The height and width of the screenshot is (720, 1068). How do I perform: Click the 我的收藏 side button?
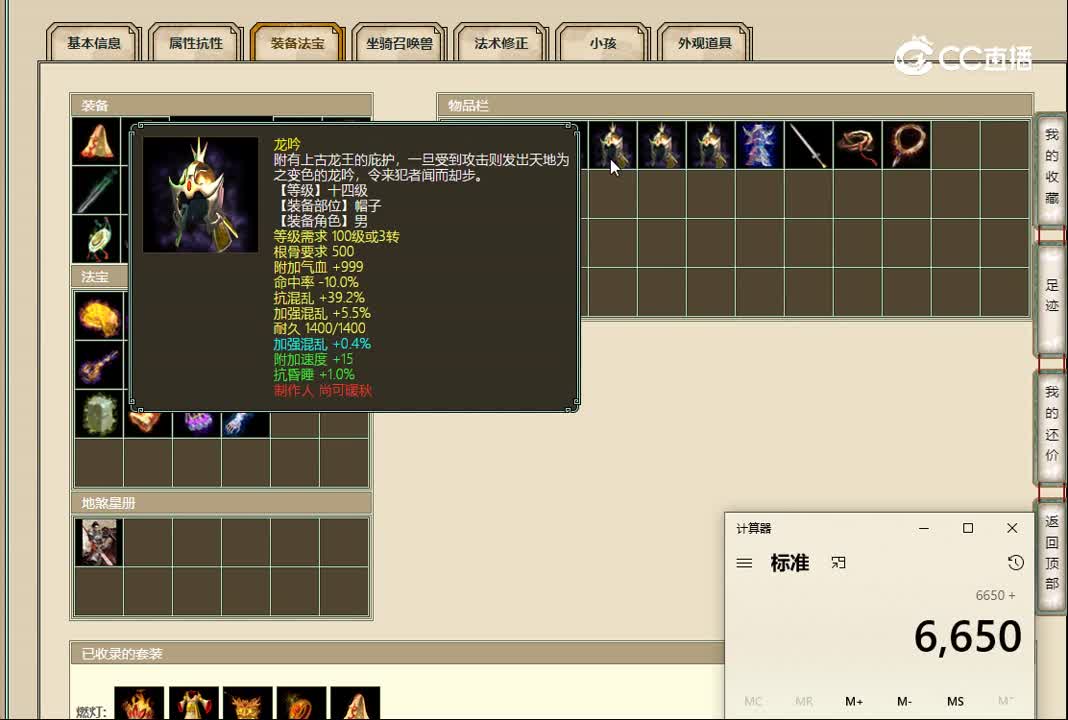tap(1051, 168)
